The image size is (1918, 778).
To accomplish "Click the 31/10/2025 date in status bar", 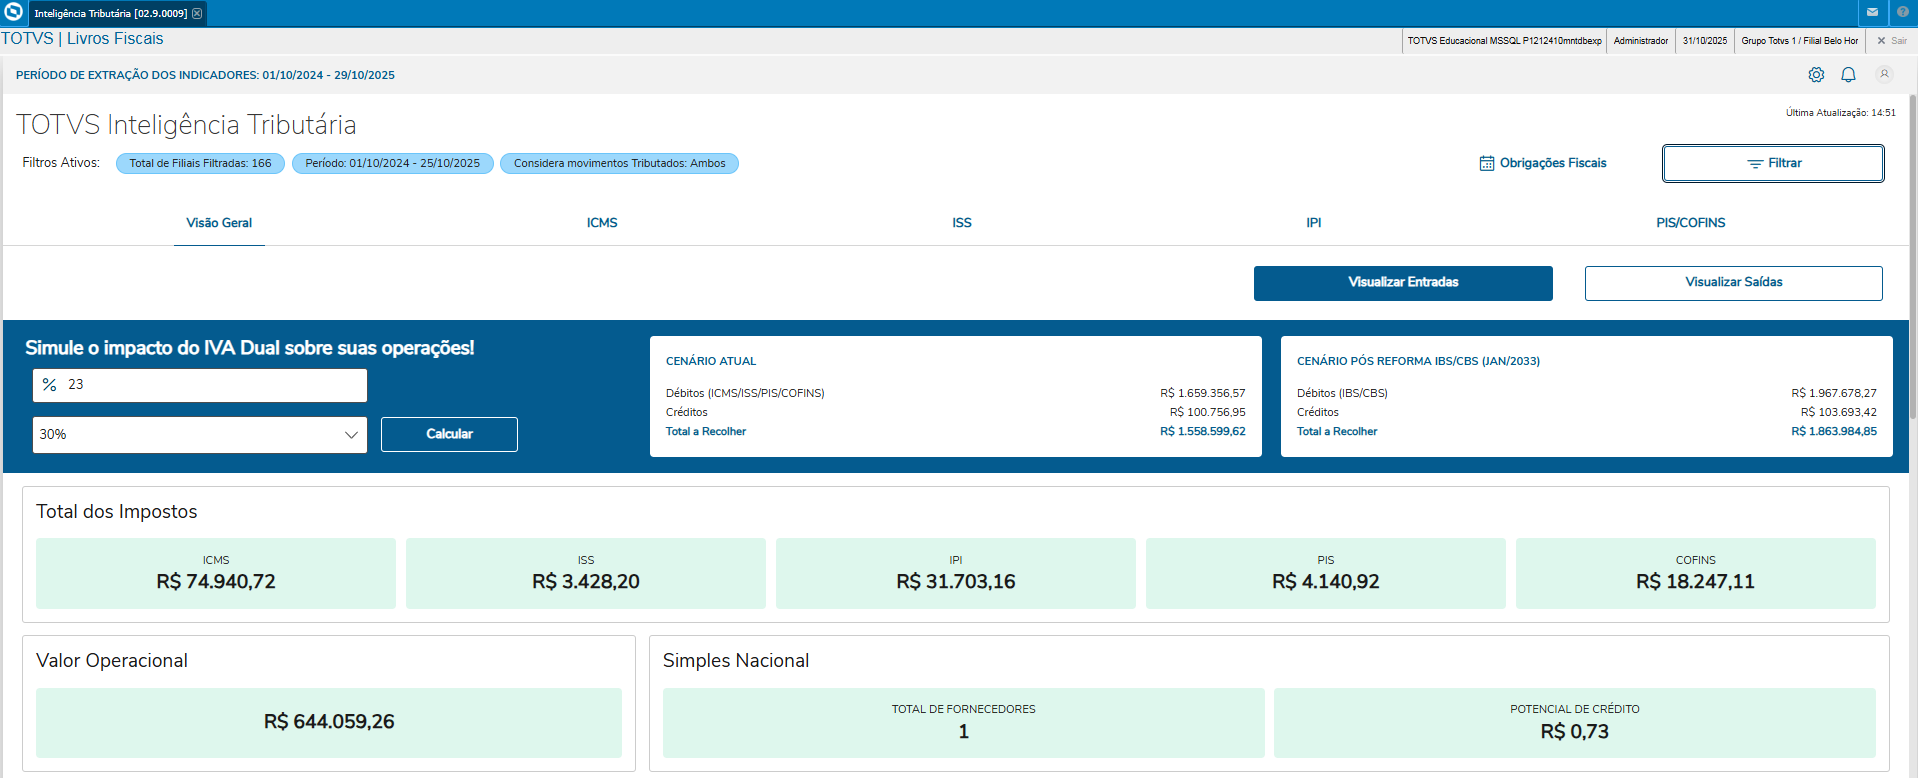I will click(x=1705, y=41).
